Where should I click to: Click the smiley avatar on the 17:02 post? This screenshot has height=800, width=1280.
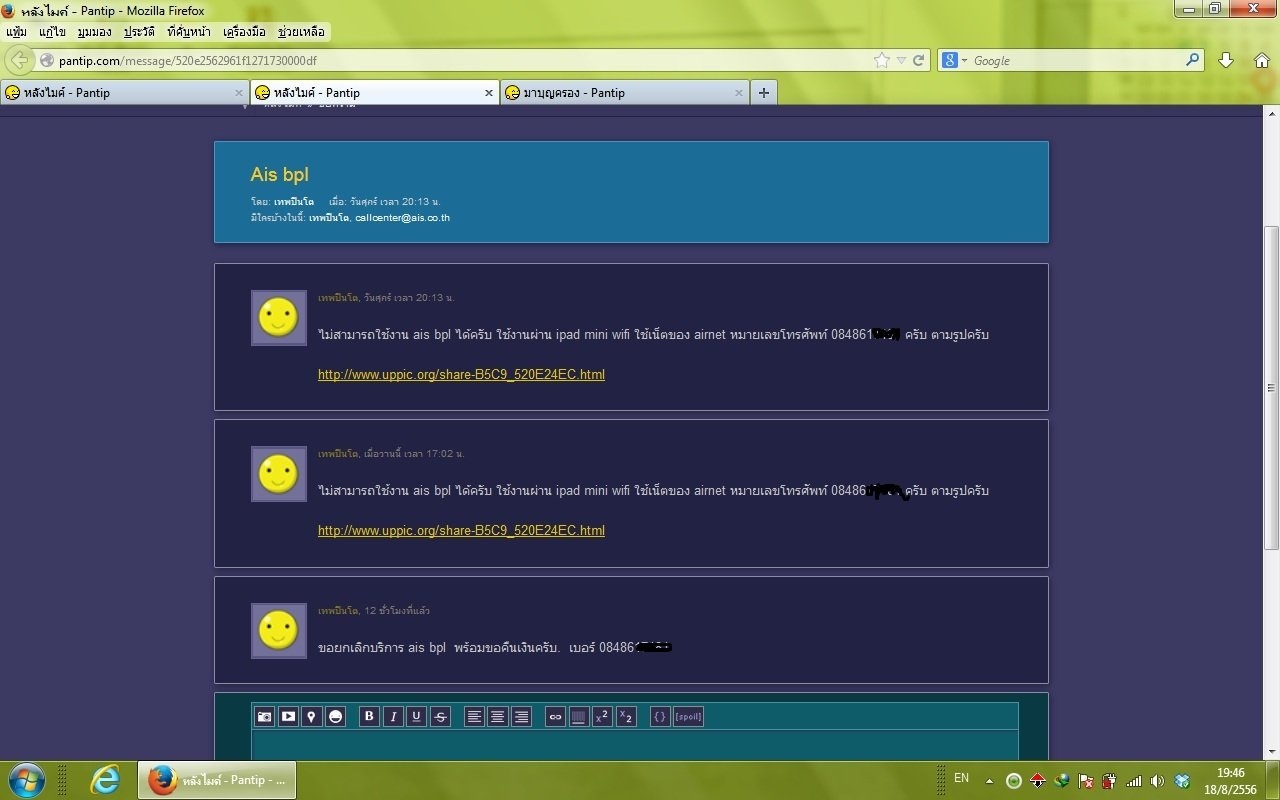[279, 474]
